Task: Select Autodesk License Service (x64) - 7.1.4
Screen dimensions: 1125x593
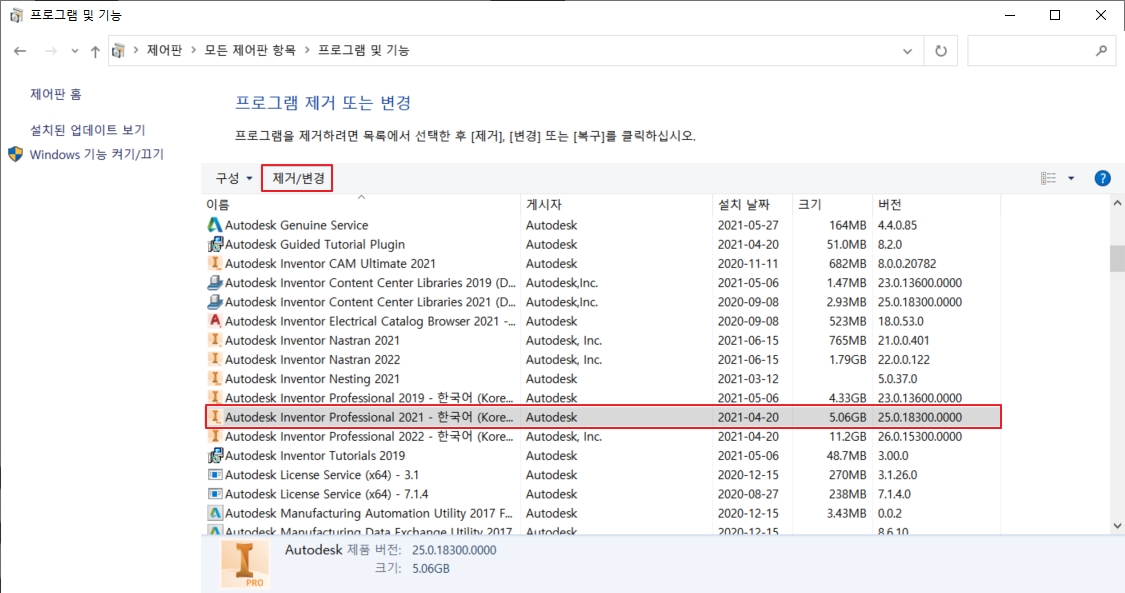Action: tap(326, 494)
